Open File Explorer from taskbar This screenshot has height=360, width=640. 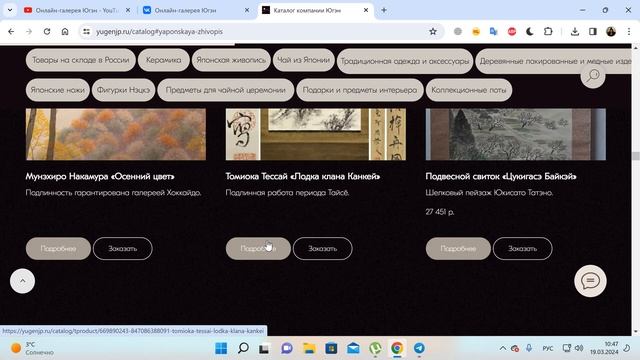click(x=309, y=348)
